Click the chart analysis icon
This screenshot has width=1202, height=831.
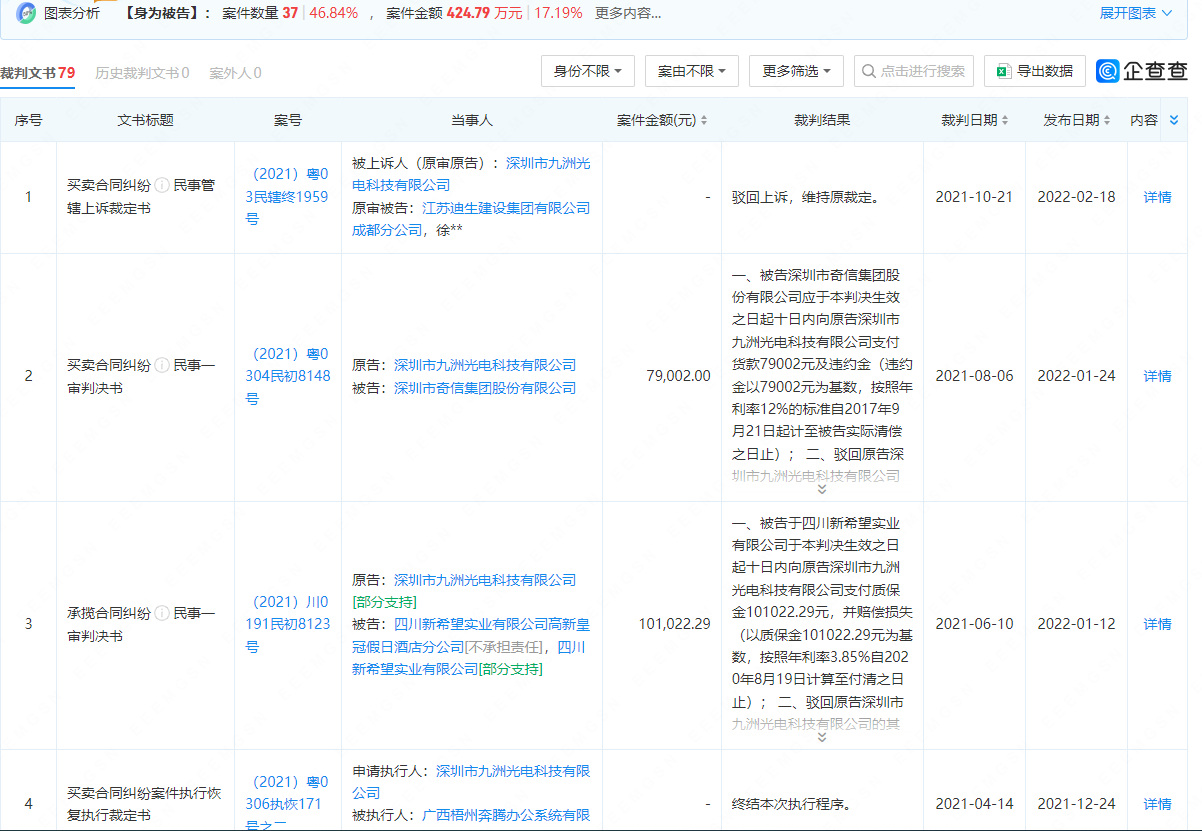26,13
